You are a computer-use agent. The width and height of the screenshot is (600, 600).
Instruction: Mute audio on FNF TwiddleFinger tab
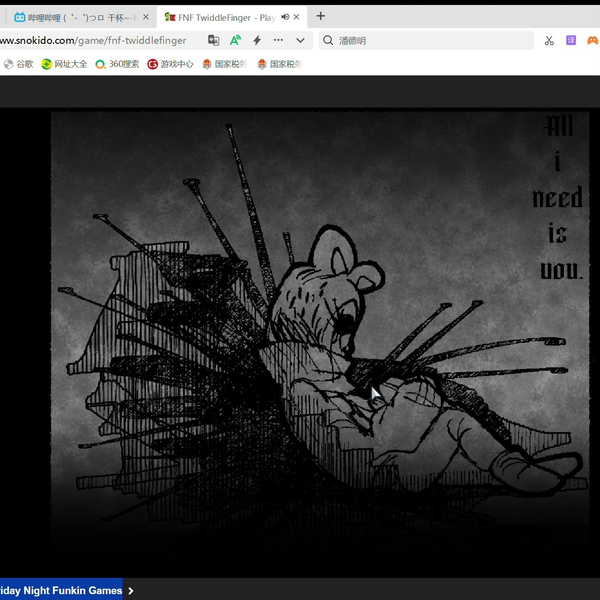pos(285,17)
